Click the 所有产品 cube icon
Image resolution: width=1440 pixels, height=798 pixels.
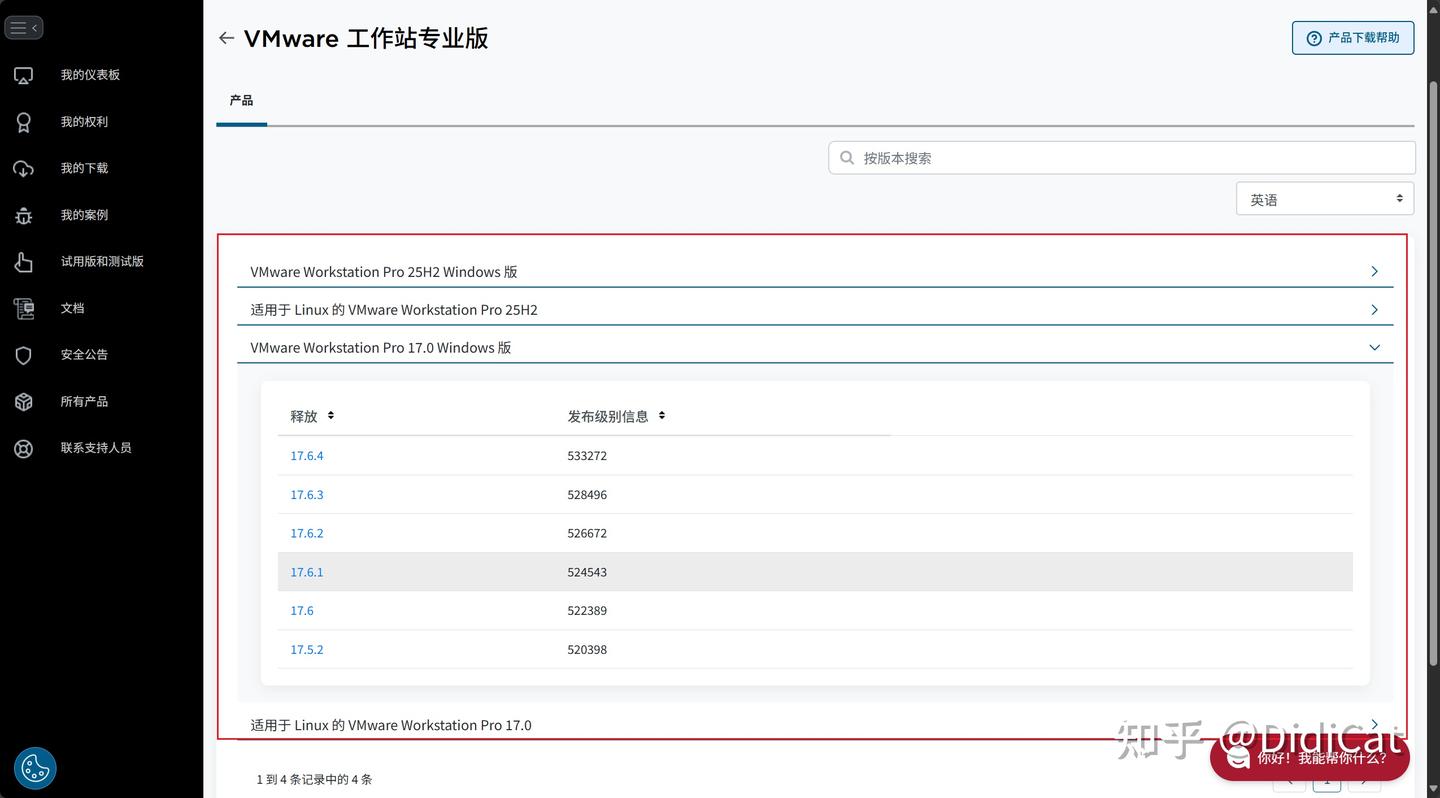[x=24, y=402]
